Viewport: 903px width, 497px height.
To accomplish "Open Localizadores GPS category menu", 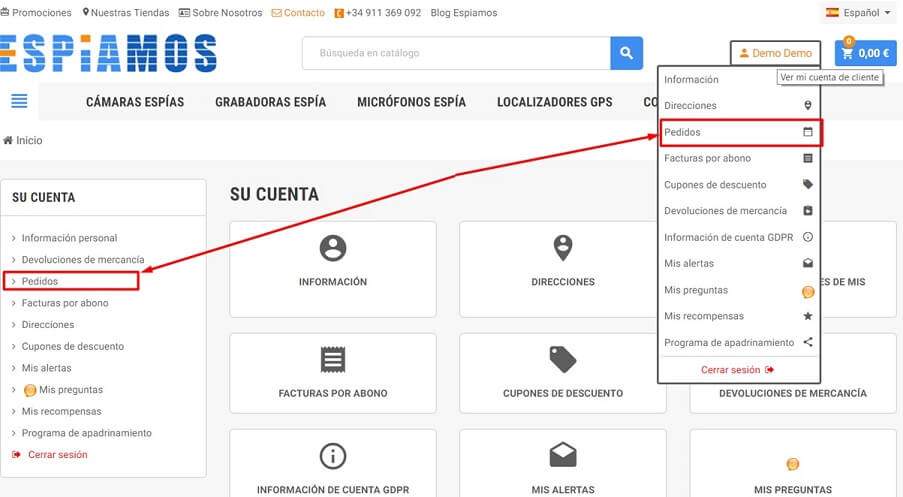I will pyautogui.click(x=554, y=102).
